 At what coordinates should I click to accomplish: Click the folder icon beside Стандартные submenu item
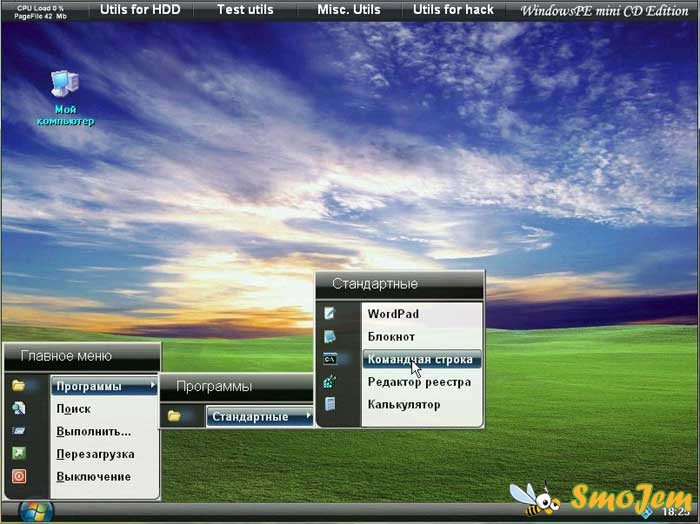tap(174, 416)
